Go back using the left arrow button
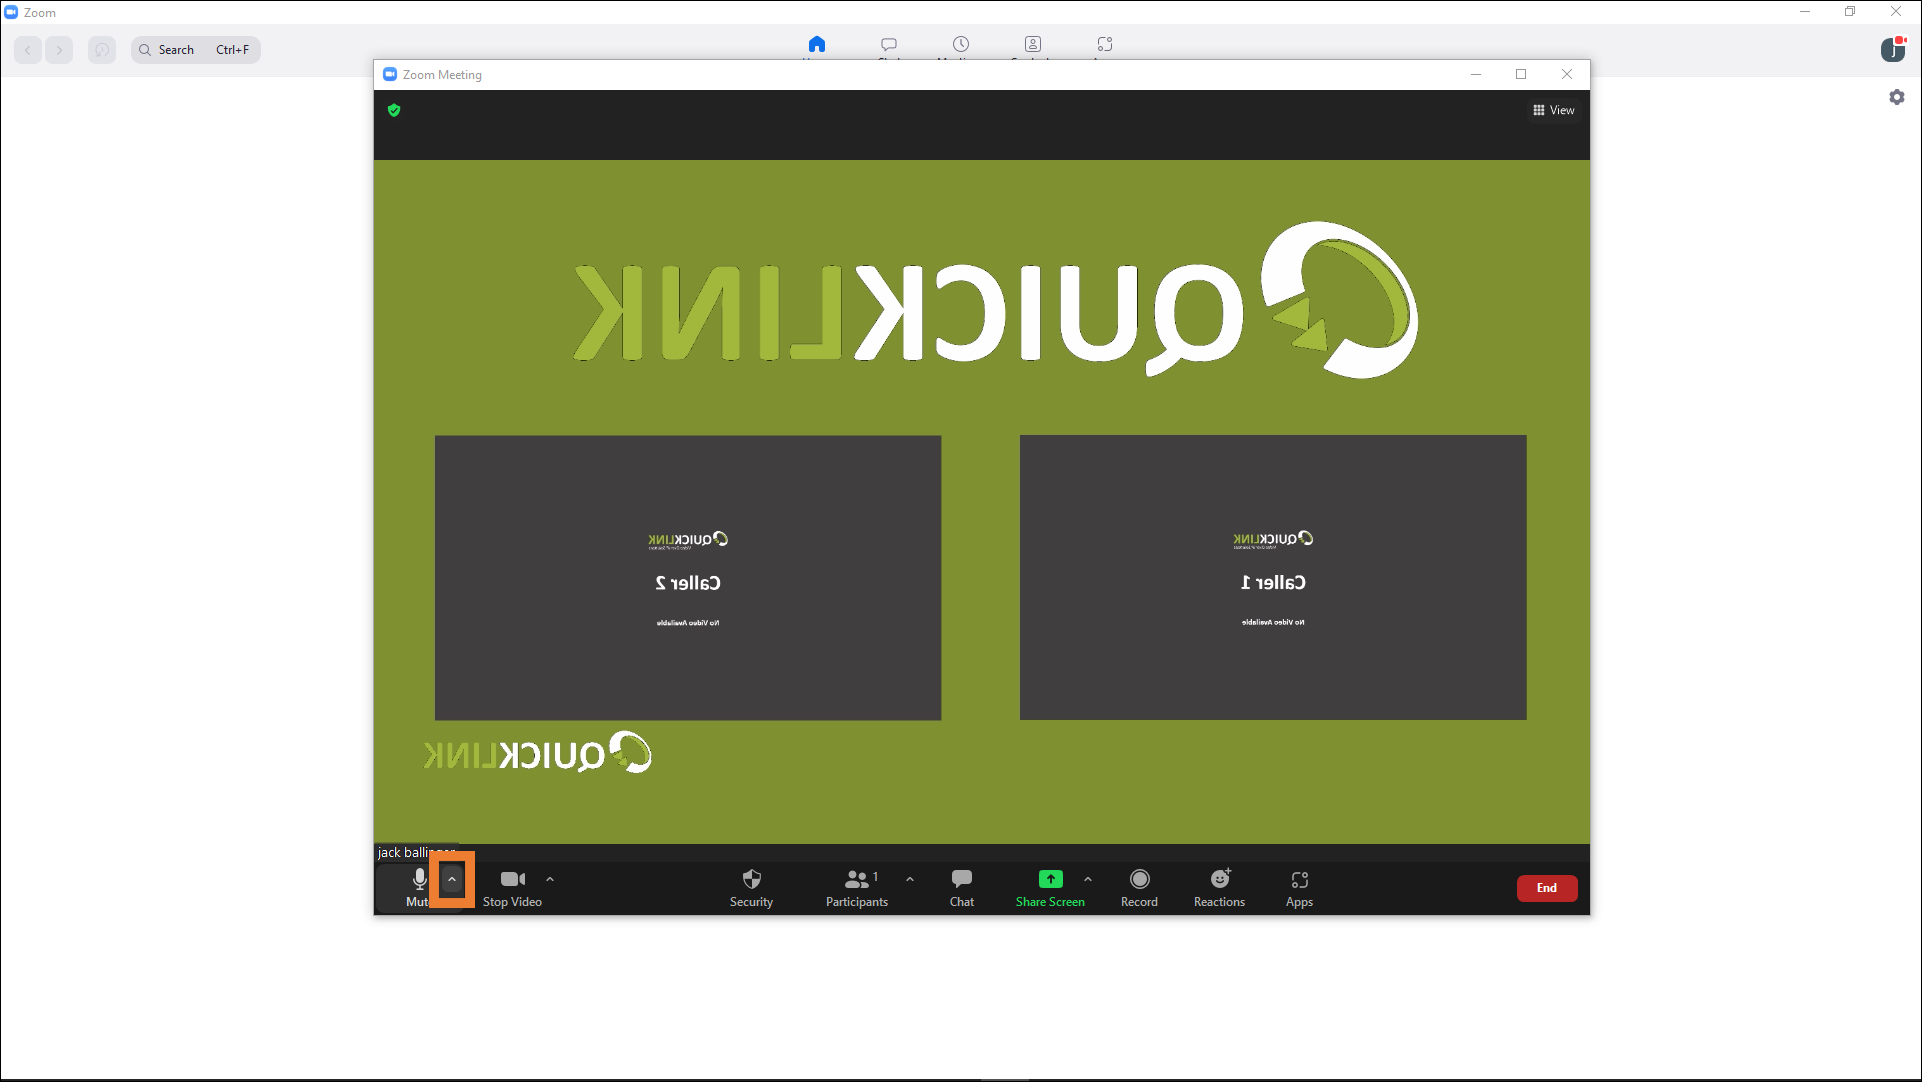The height and width of the screenshot is (1082, 1922). tap(28, 50)
